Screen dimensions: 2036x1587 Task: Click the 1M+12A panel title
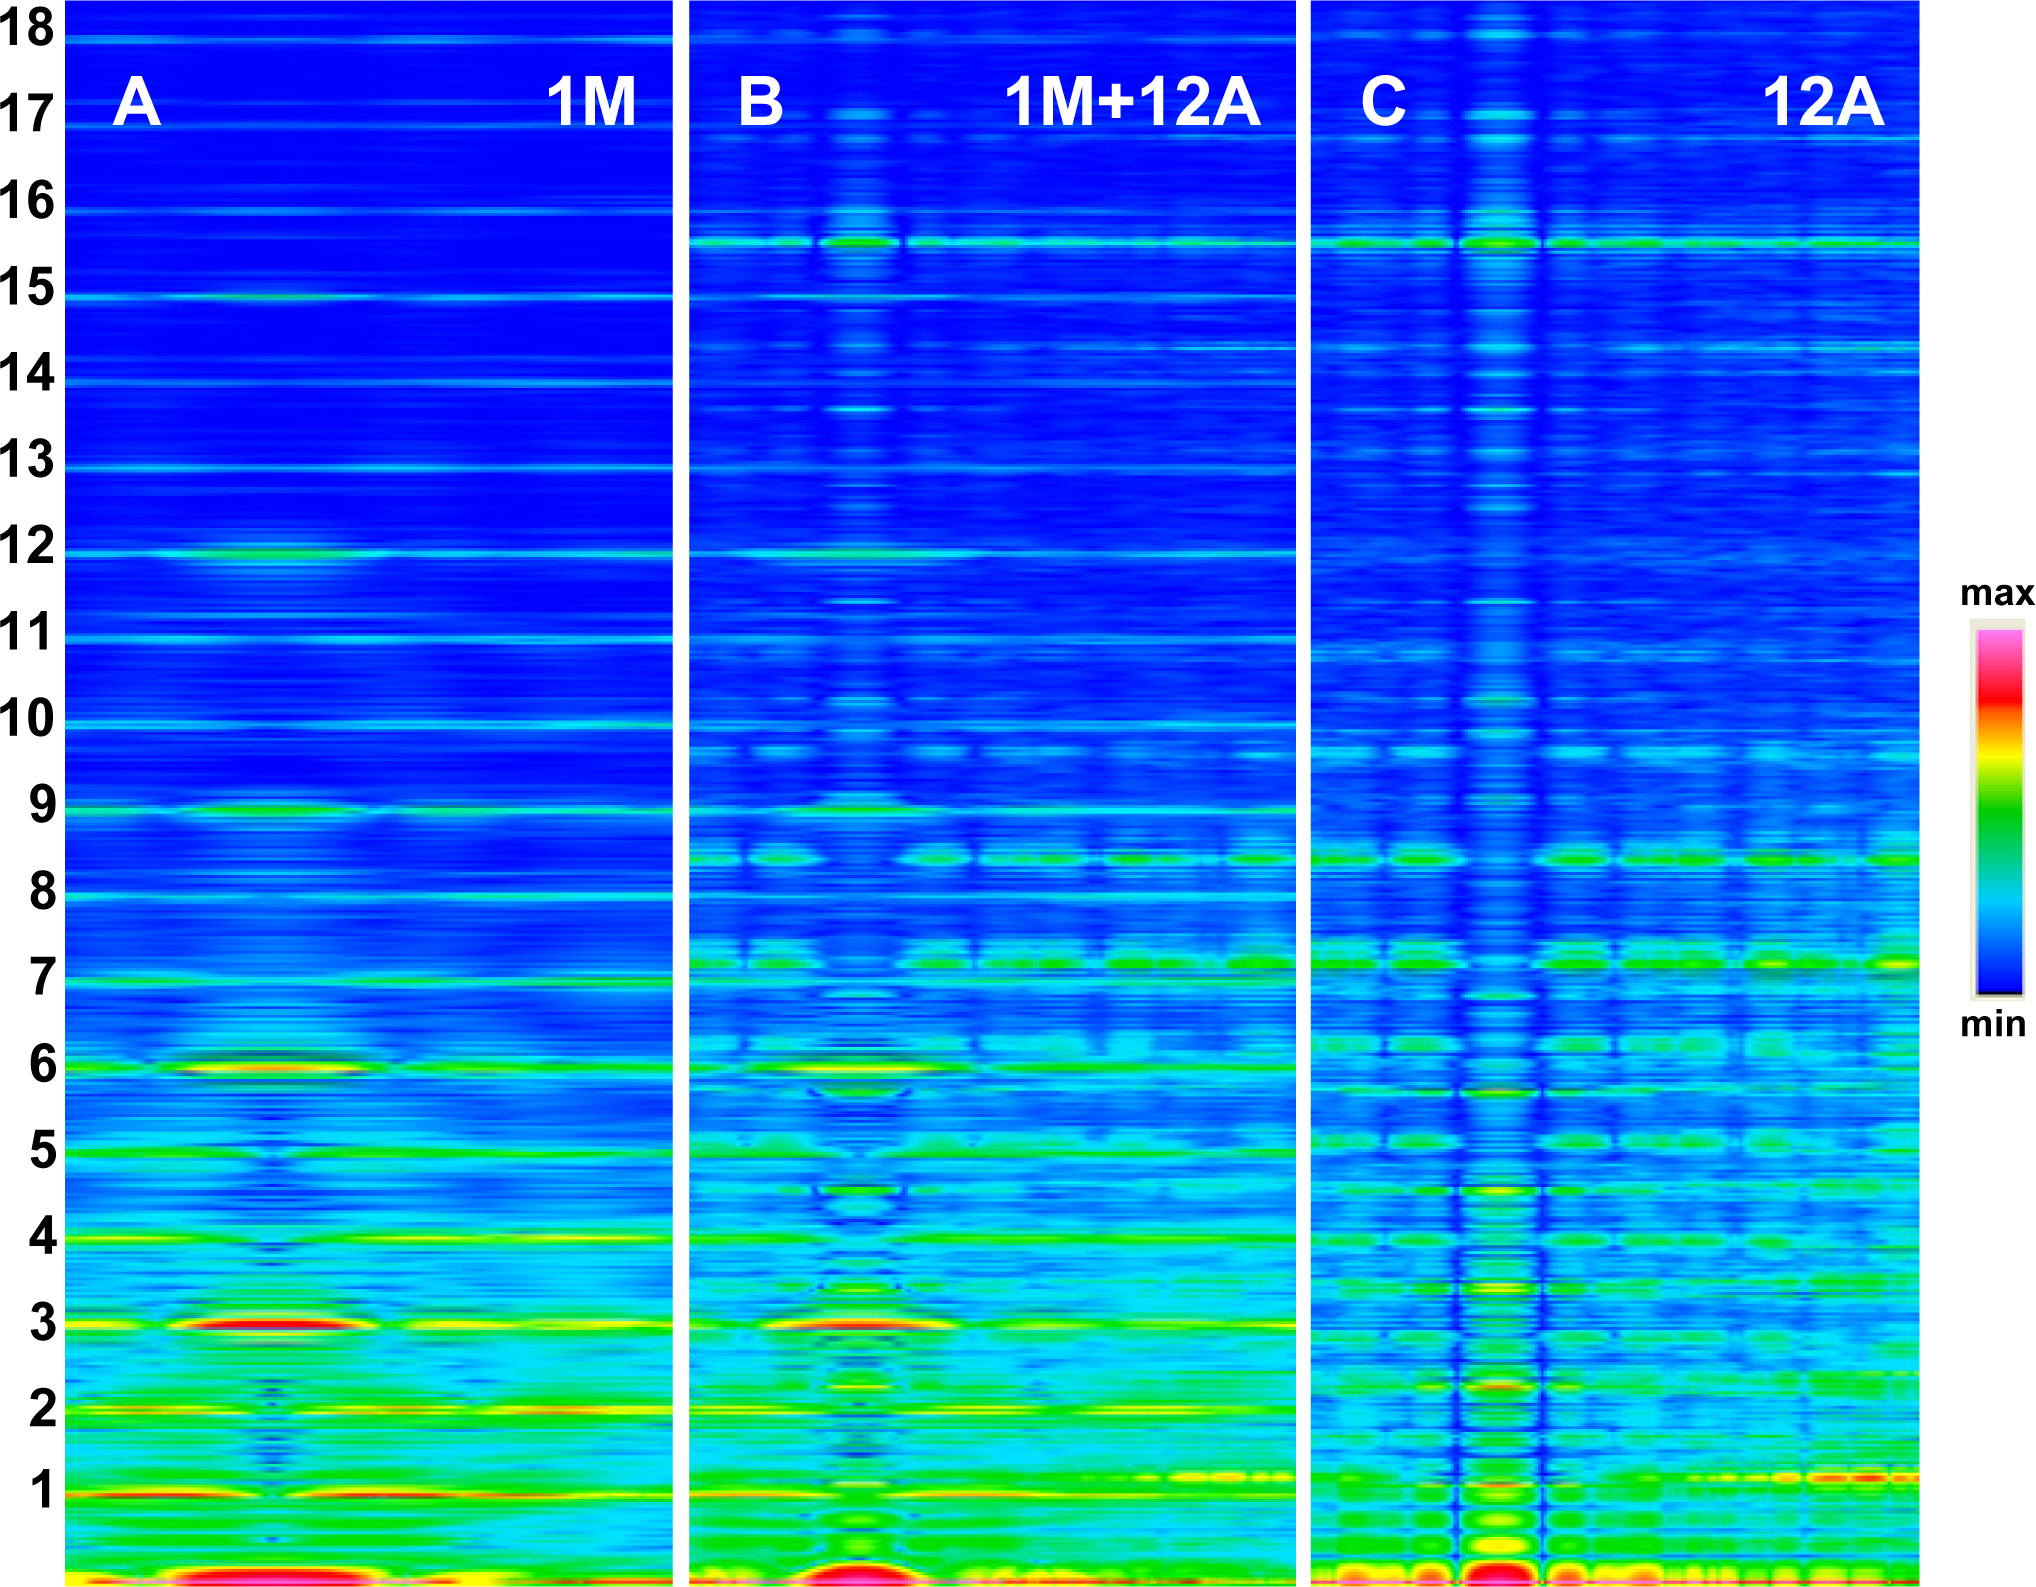pyautogui.click(x=1131, y=102)
